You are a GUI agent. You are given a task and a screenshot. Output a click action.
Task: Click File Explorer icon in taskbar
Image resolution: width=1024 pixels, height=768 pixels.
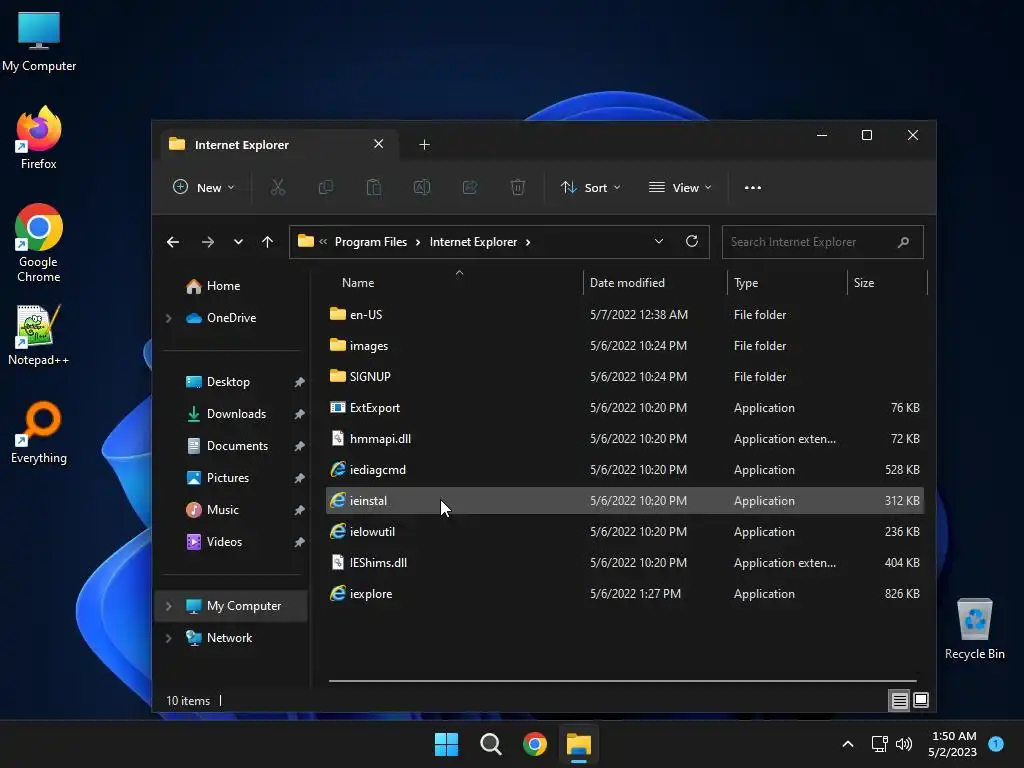pos(579,744)
